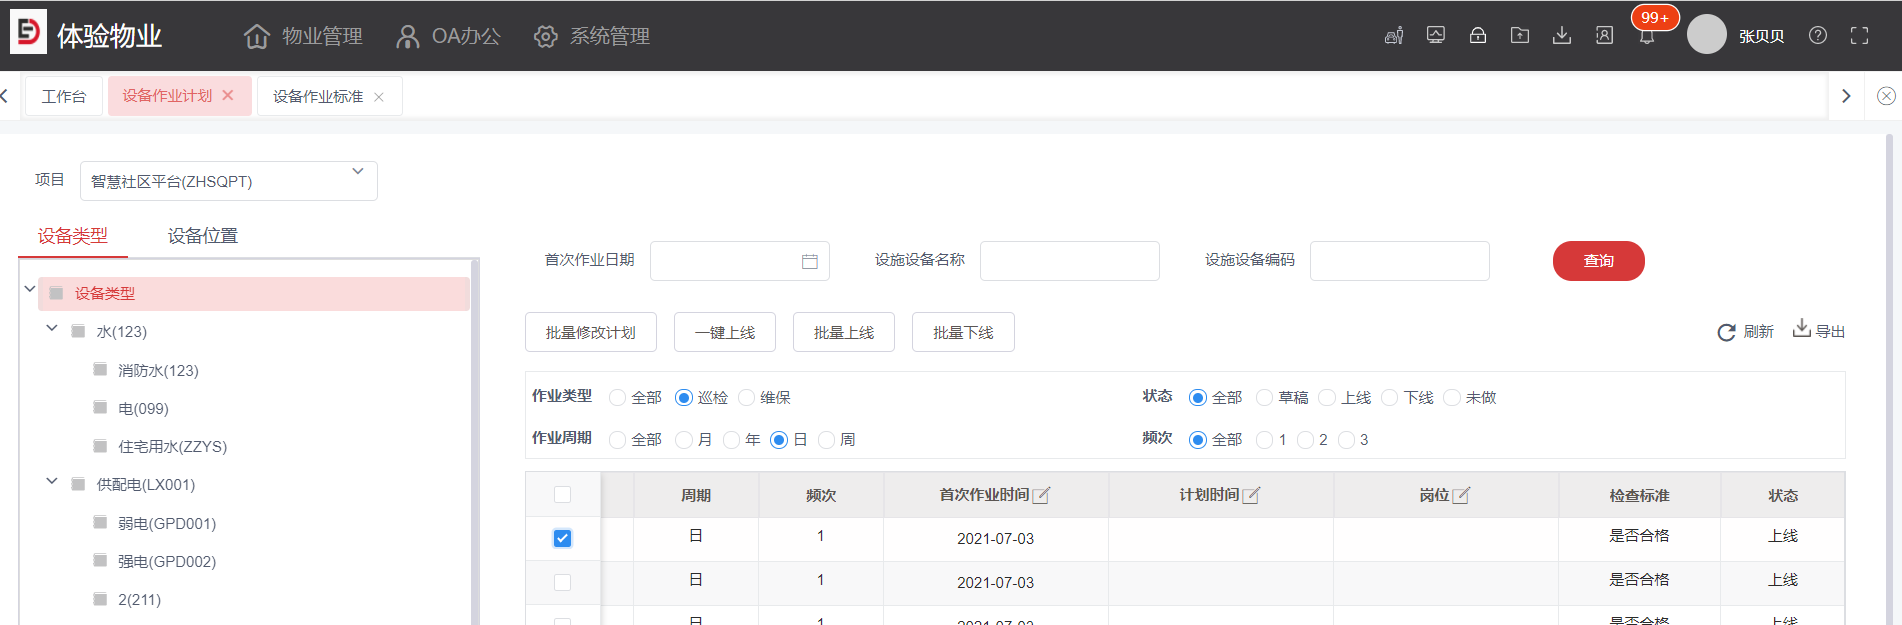Click the 首次作业日期 date field

pyautogui.click(x=740, y=261)
